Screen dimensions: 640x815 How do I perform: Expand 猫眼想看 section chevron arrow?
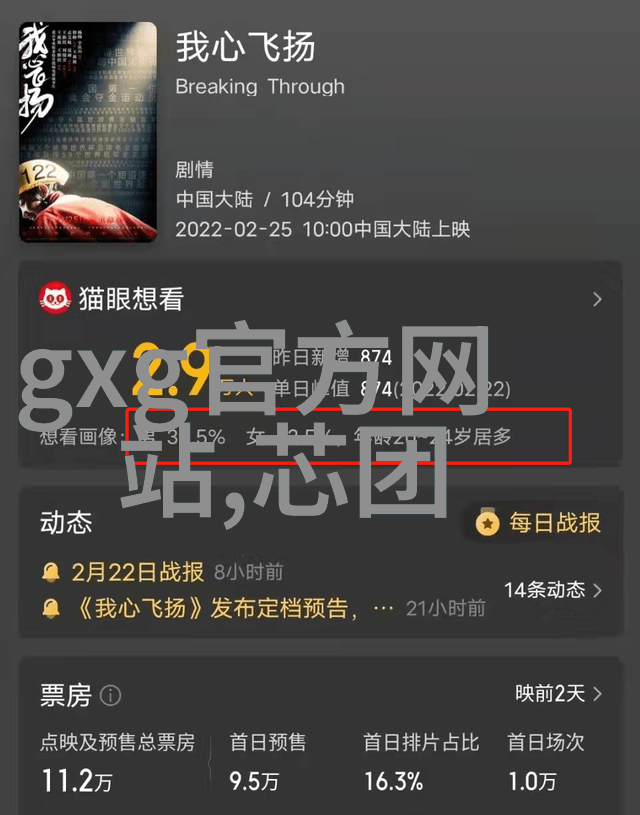click(597, 299)
